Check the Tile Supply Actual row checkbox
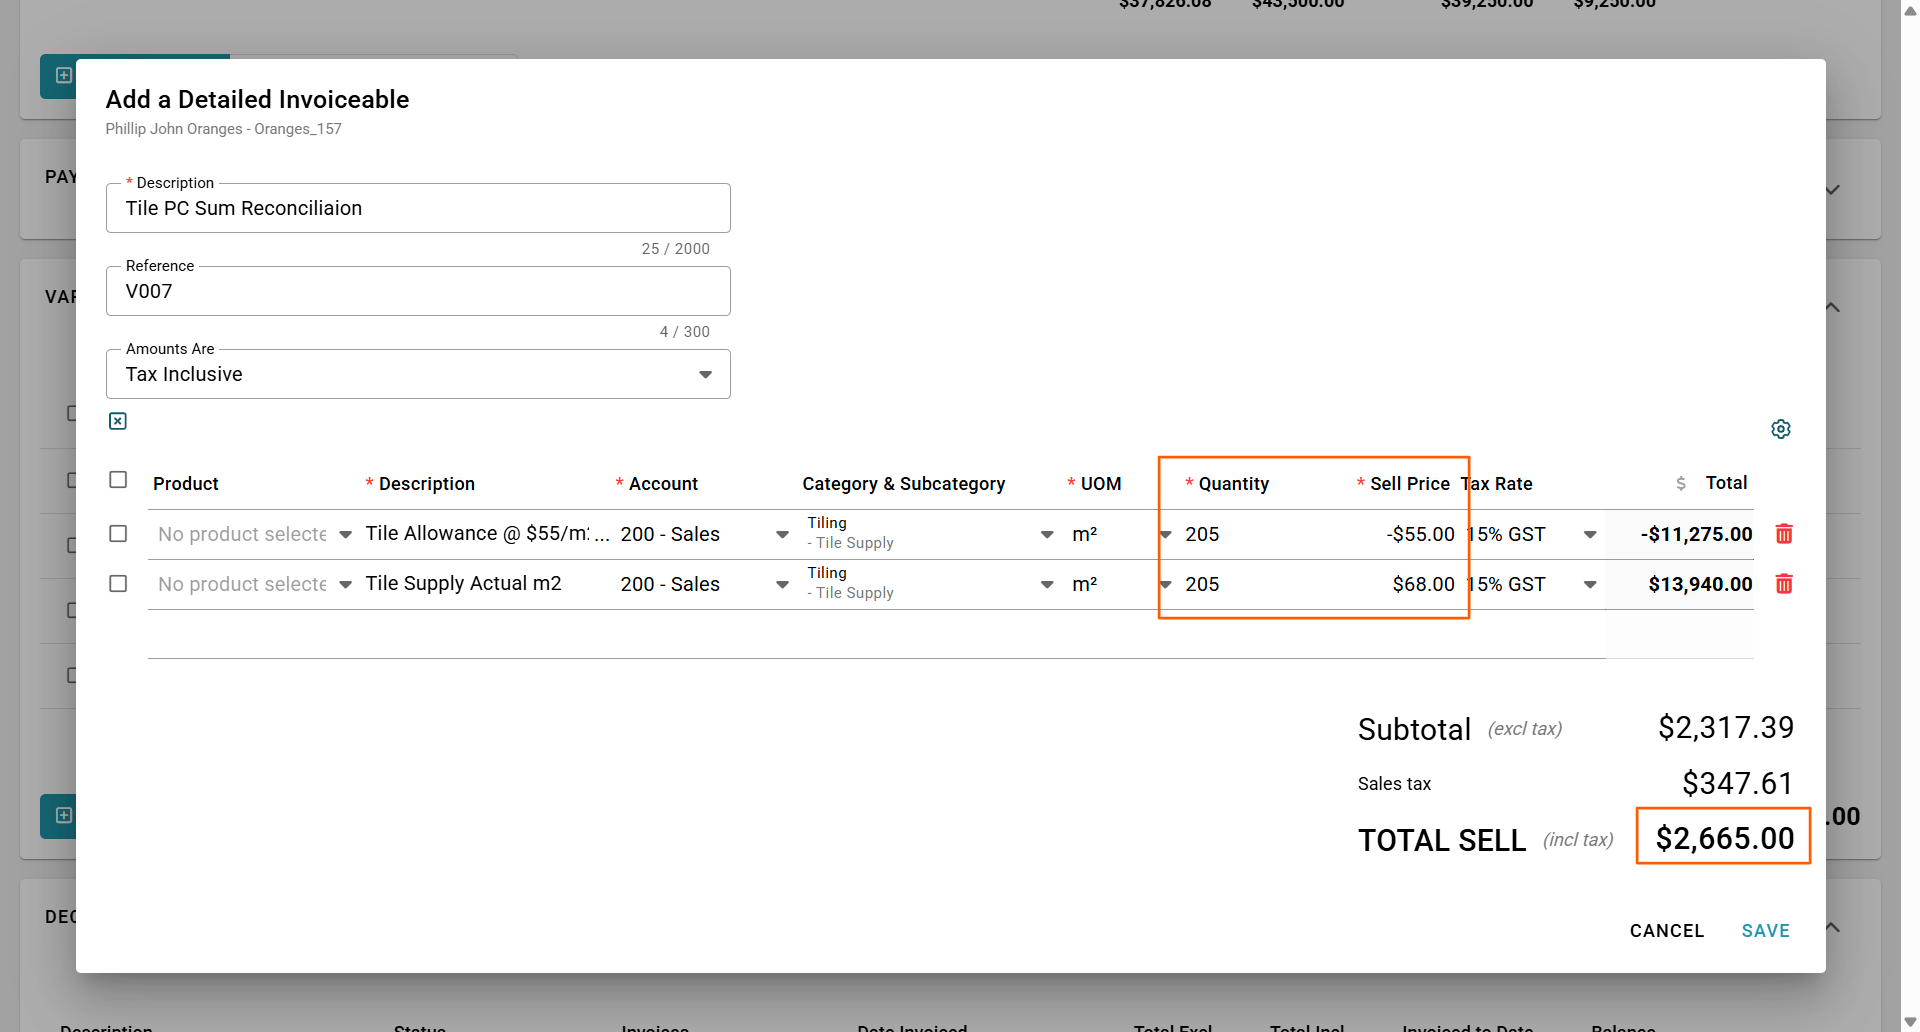 (x=118, y=584)
